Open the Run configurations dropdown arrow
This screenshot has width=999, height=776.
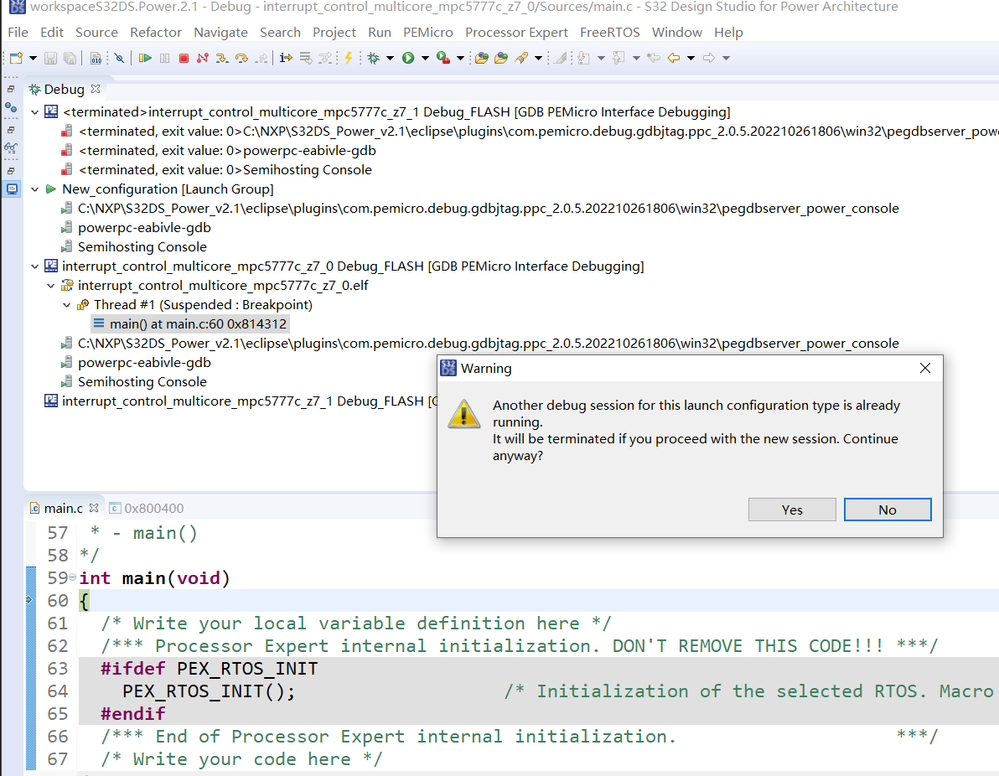click(425, 58)
